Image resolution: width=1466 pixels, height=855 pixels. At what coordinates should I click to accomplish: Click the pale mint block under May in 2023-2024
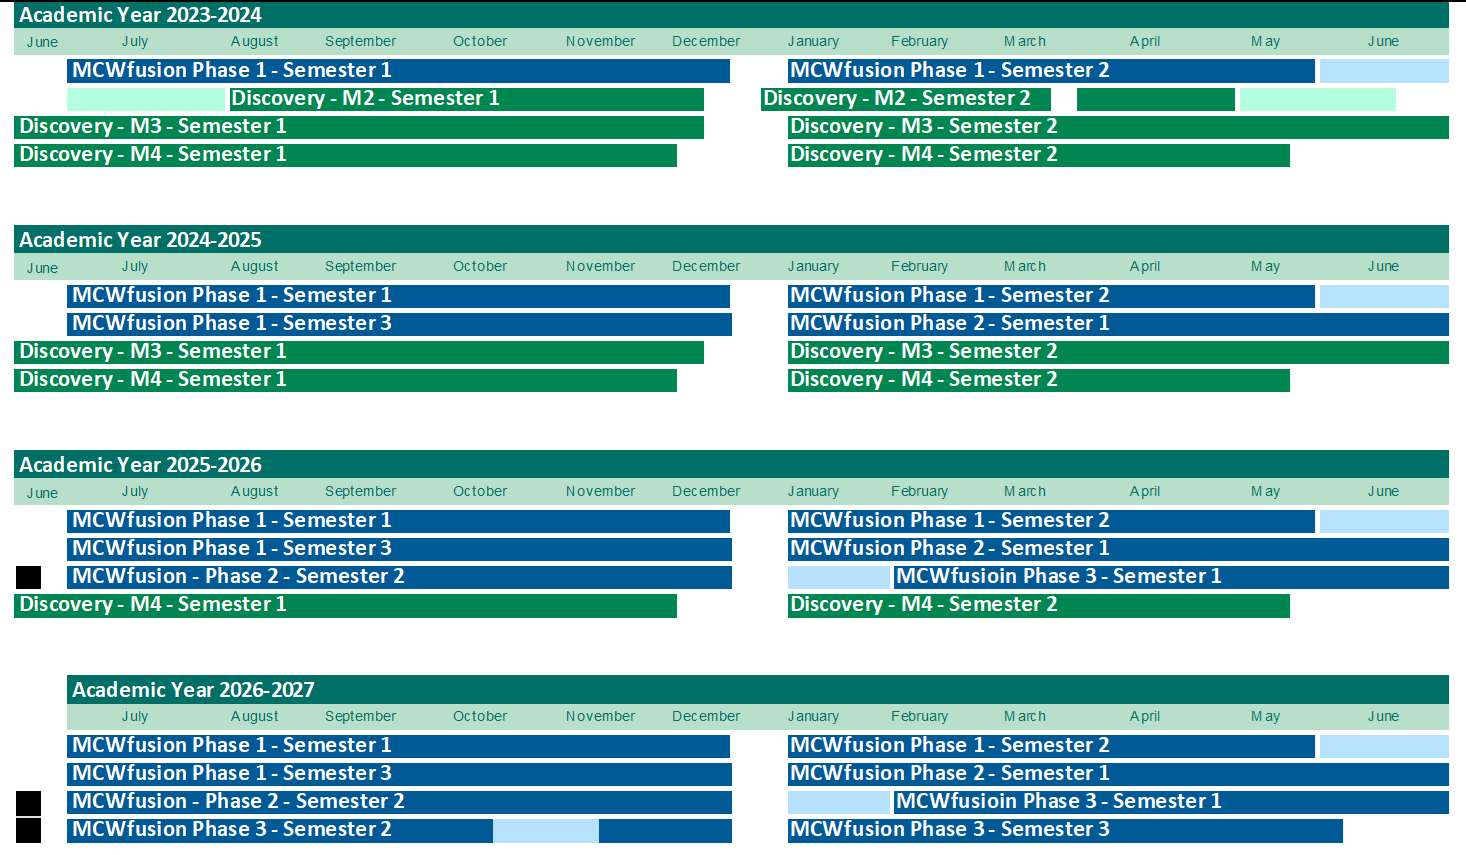point(1317,99)
